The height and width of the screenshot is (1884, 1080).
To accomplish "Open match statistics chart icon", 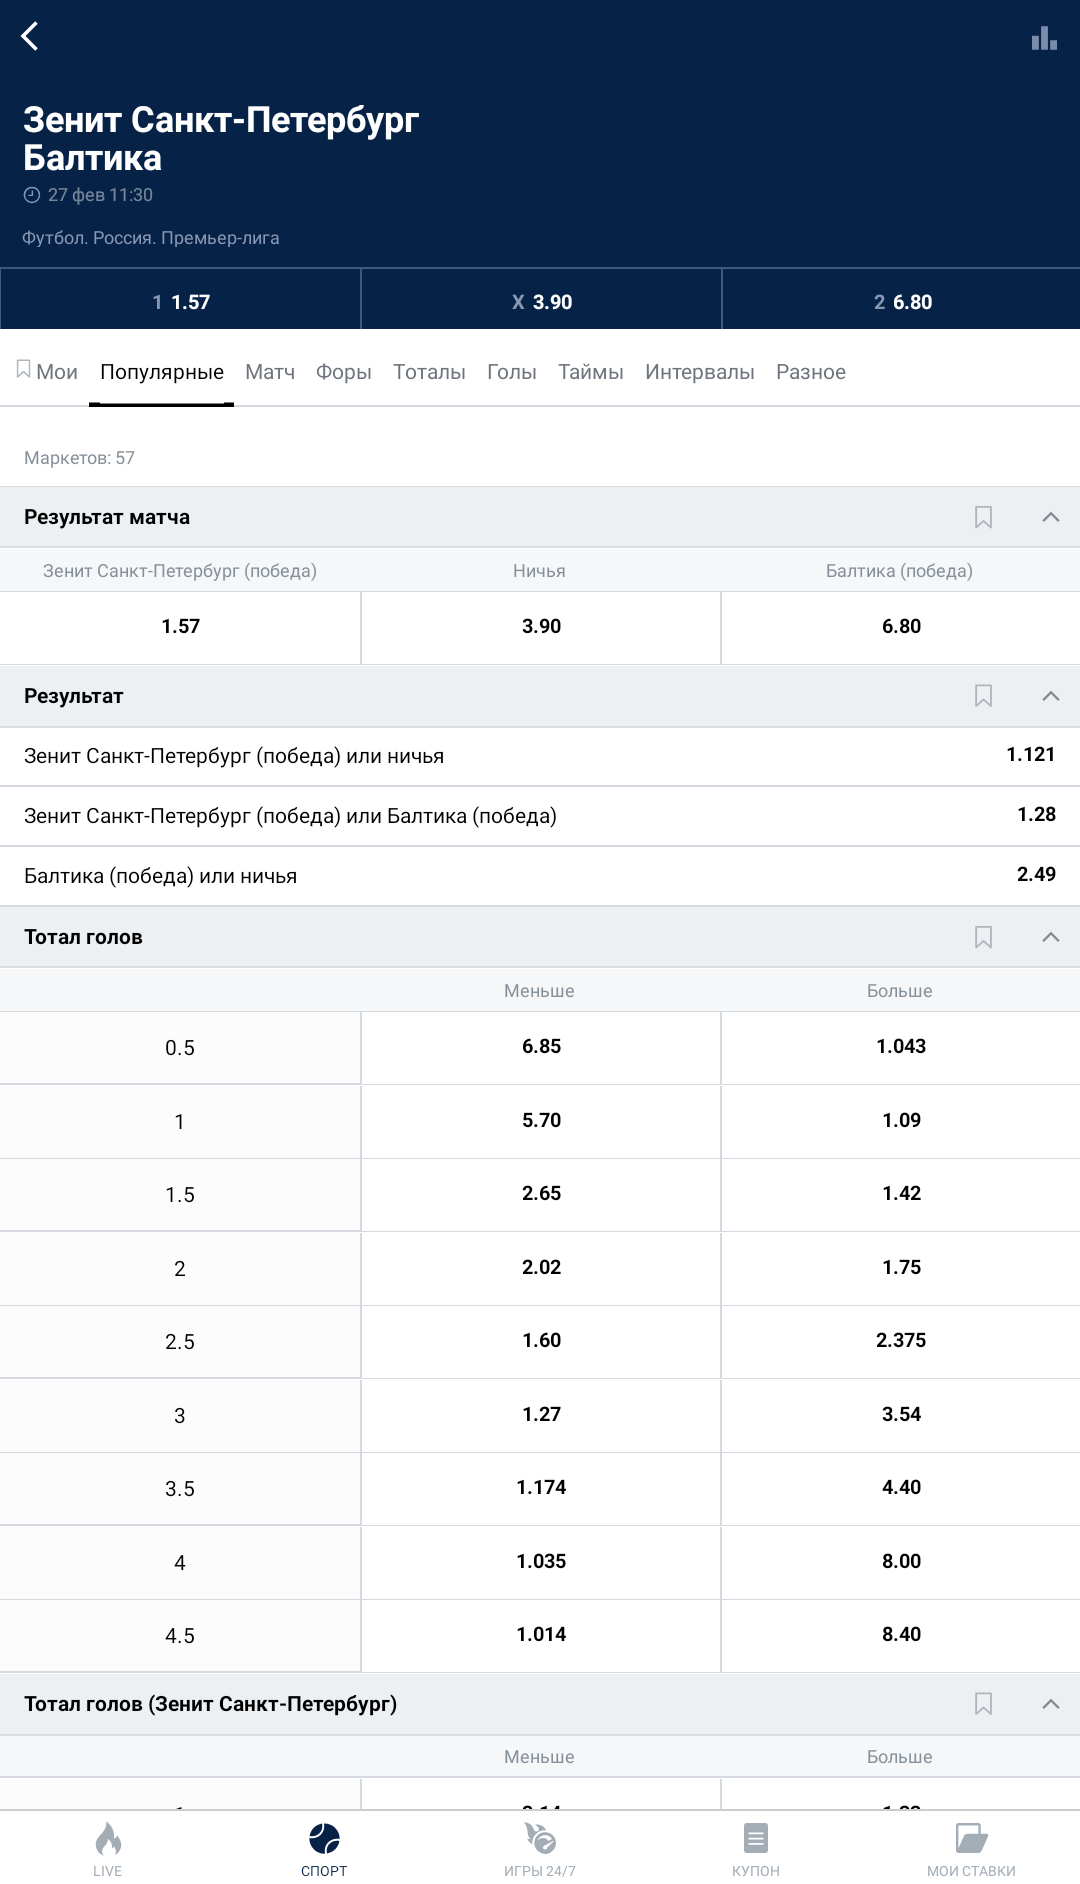I will pyautogui.click(x=1044, y=38).
